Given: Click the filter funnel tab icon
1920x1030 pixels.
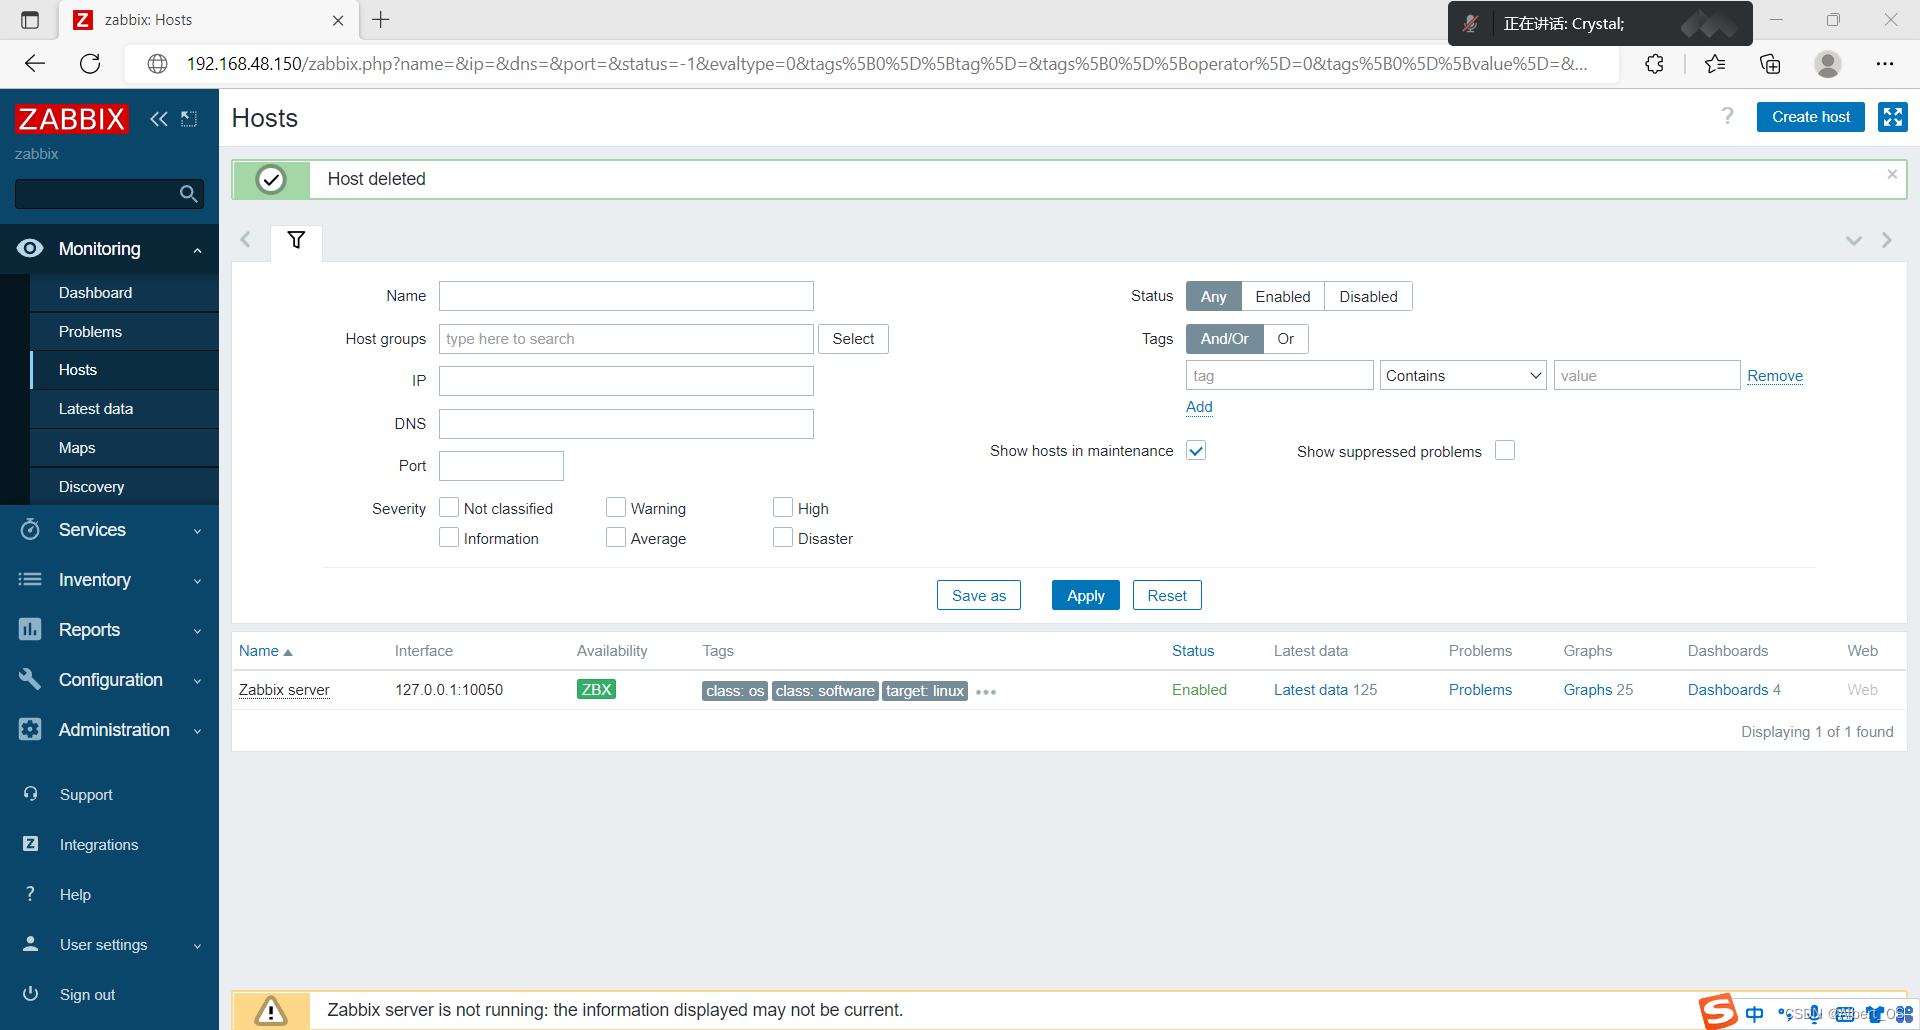Looking at the screenshot, I should [296, 240].
